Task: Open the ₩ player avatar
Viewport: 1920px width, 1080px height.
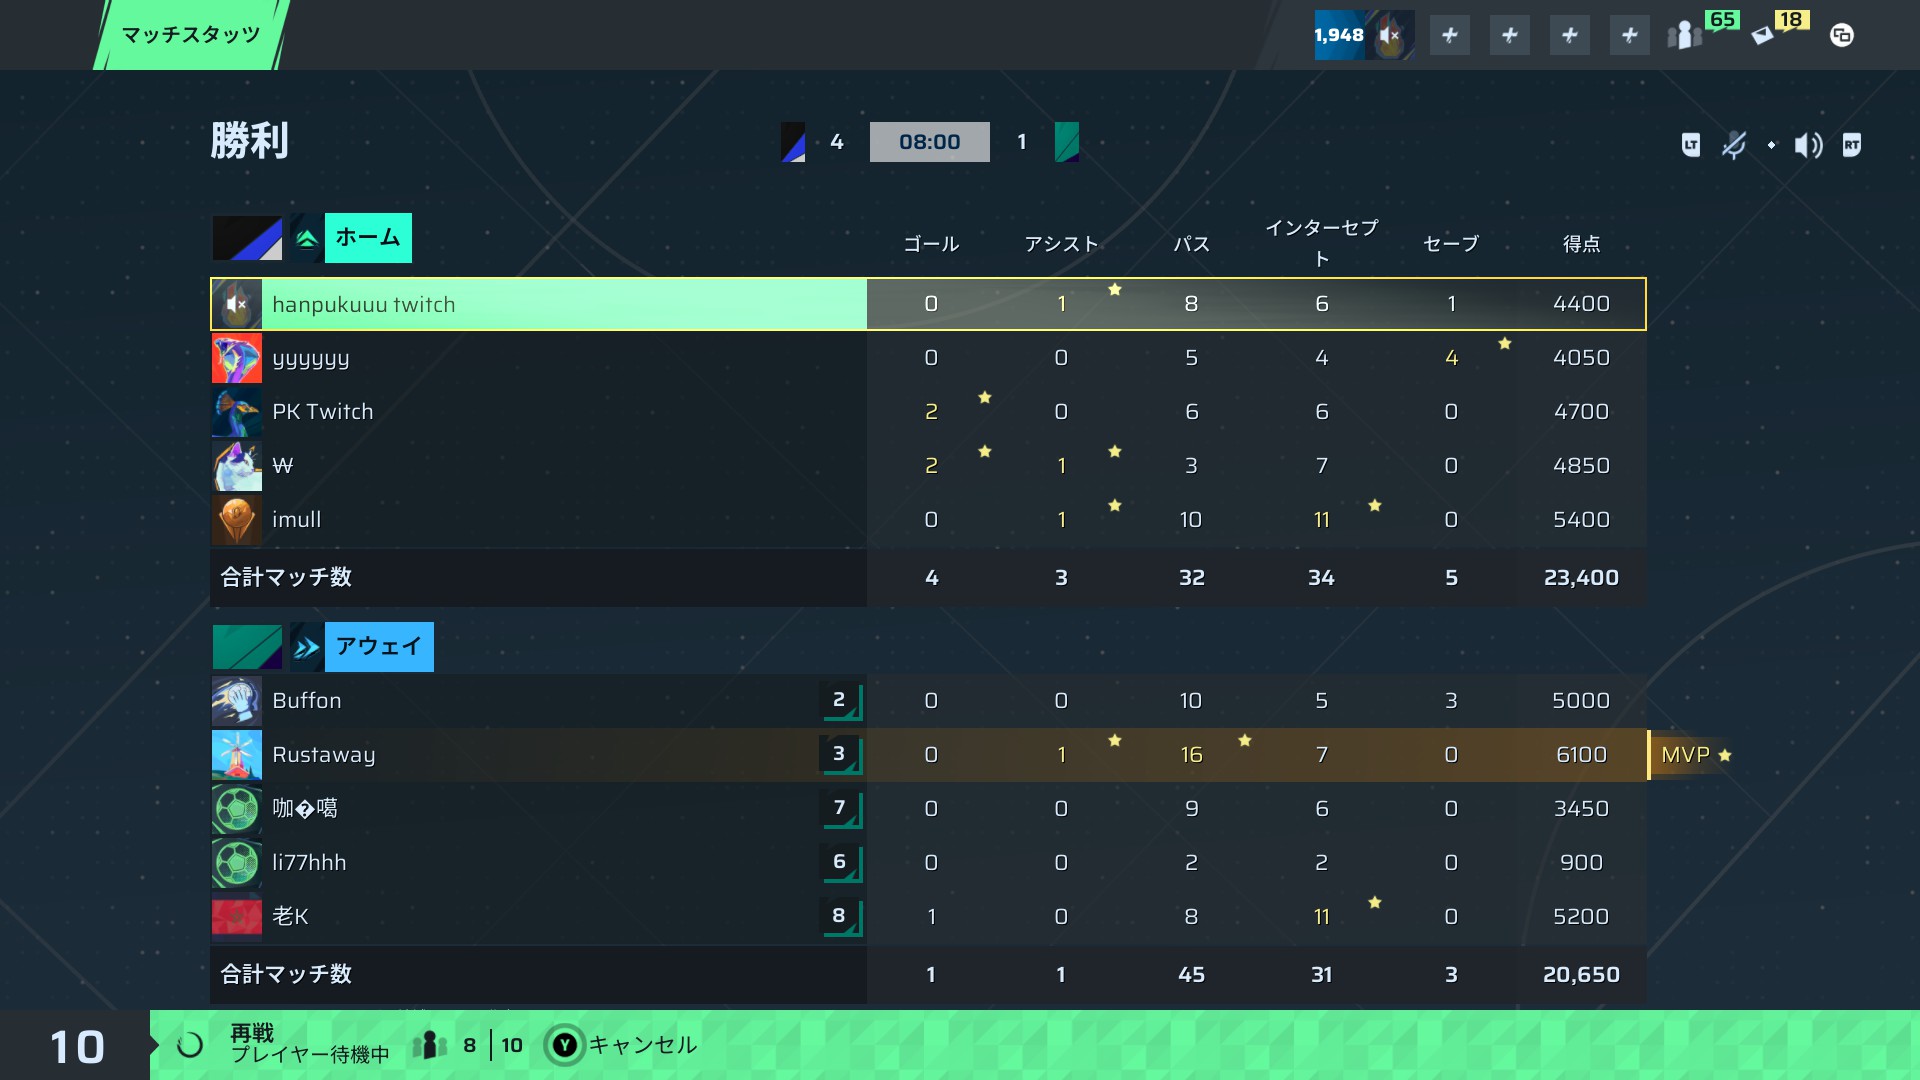Action: pyautogui.click(x=237, y=466)
